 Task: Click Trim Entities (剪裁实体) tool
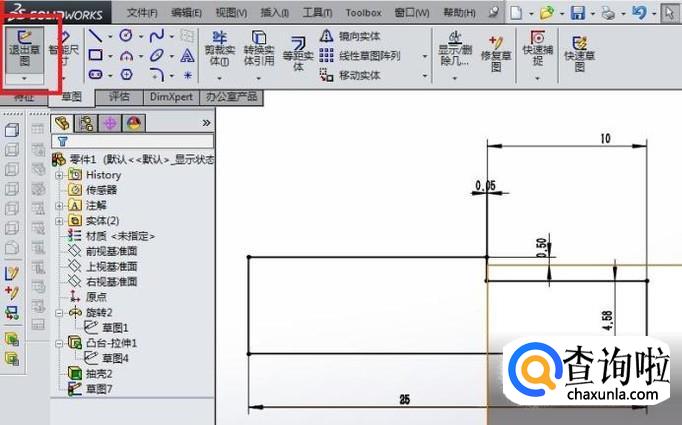pyautogui.click(x=220, y=49)
